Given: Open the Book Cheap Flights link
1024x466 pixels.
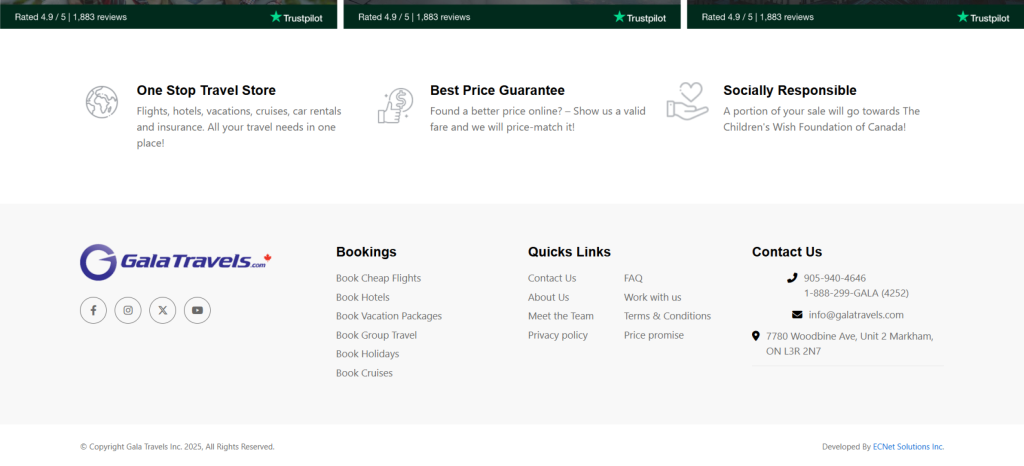Looking at the screenshot, I should [378, 278].
